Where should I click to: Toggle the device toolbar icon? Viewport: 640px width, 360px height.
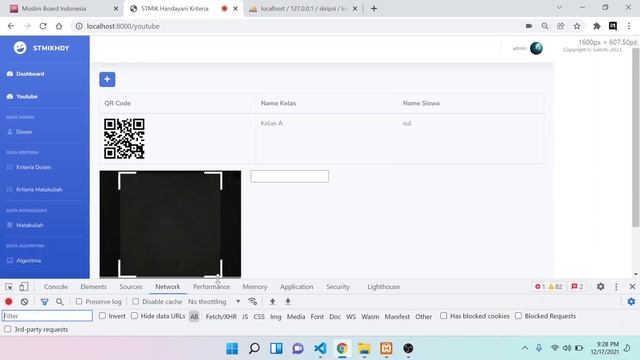coord(24,287)
